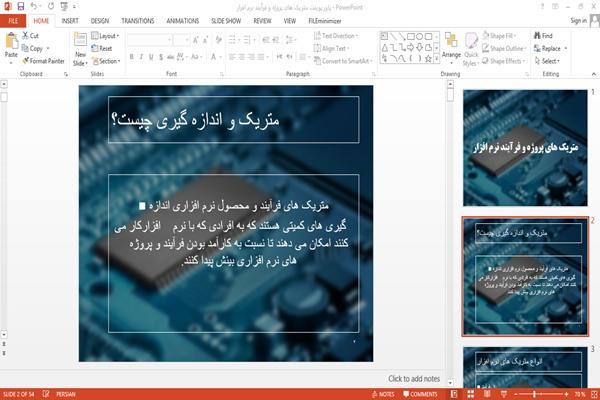Activate the Format Painter brush
This screenshot has width=600, height=400.
26,61
